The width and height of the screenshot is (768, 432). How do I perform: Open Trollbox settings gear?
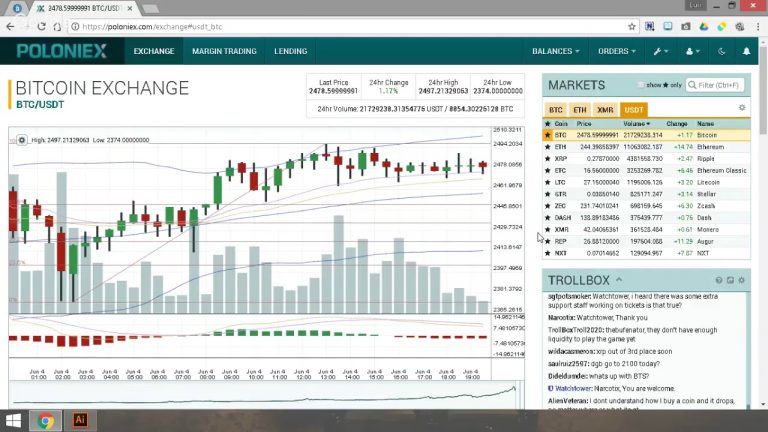[742, 280]
